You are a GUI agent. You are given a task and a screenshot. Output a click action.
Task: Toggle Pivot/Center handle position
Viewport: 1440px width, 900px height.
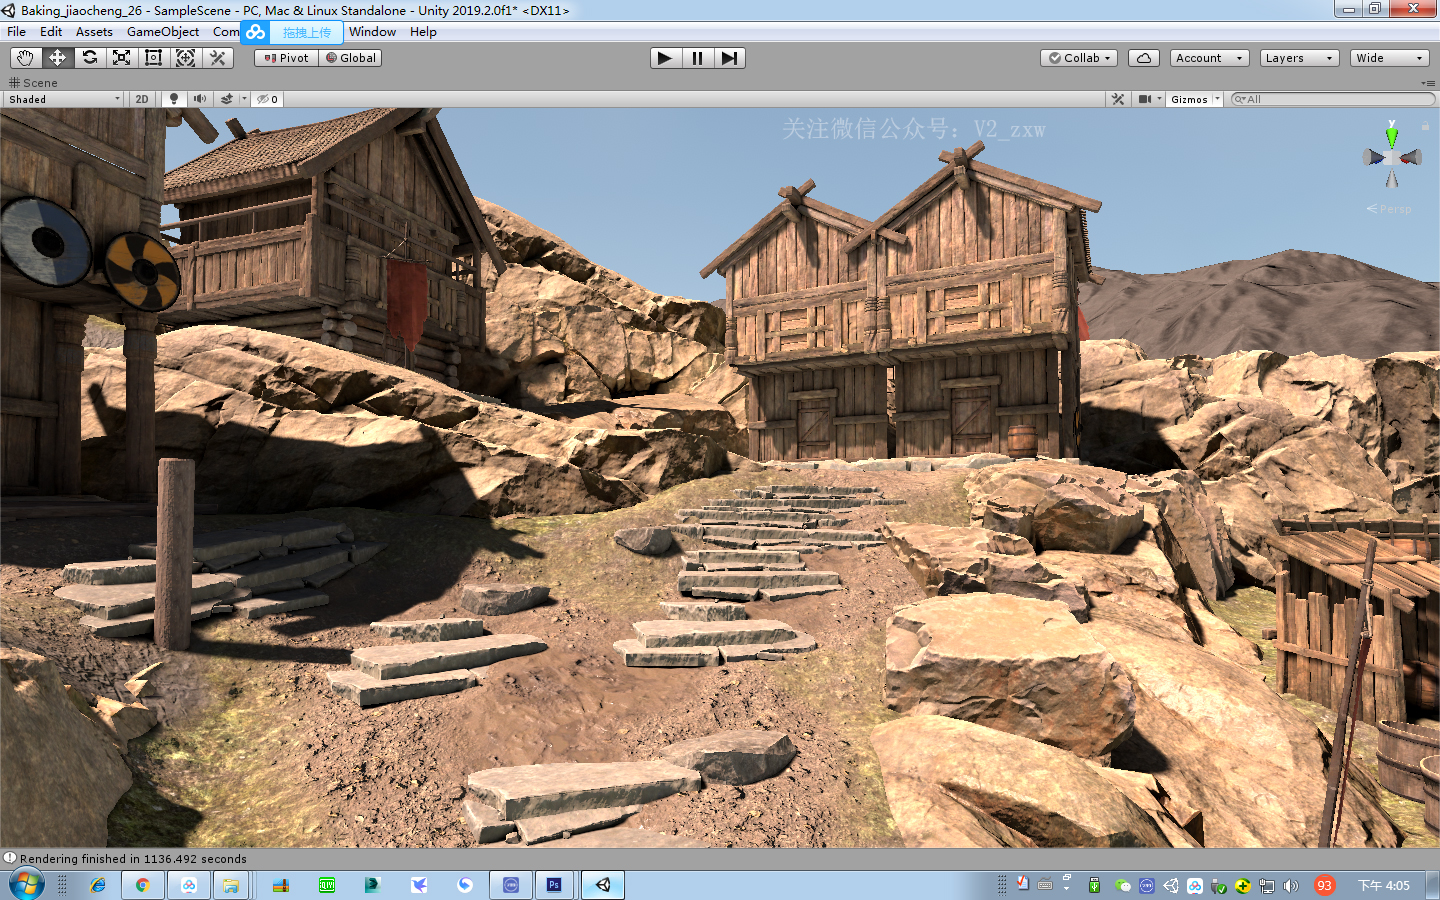pyautogui.click(x=286, y=58)
